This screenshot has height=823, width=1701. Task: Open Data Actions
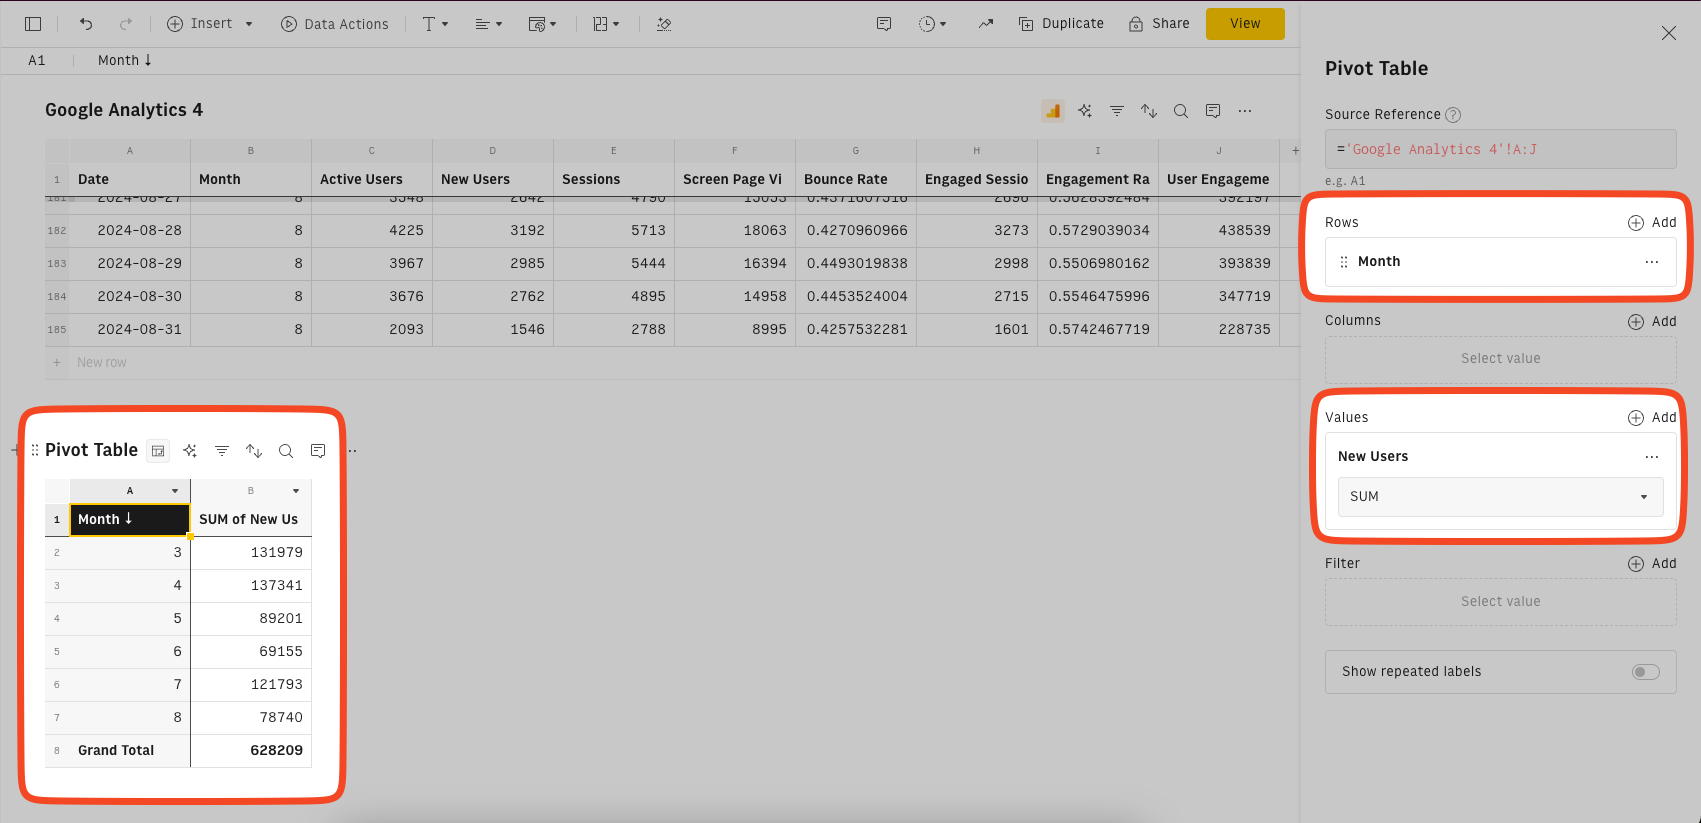coord(334,24)
